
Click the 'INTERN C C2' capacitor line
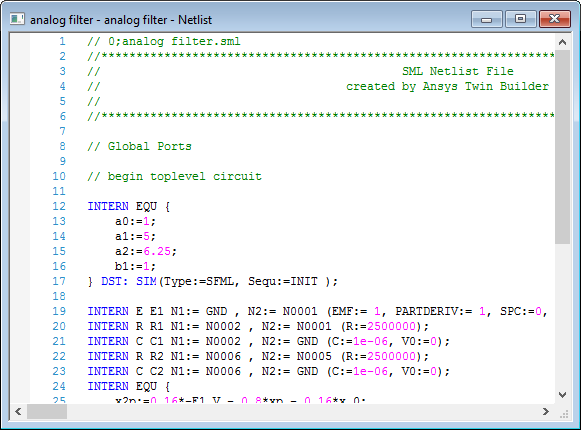tap(268, 371)
